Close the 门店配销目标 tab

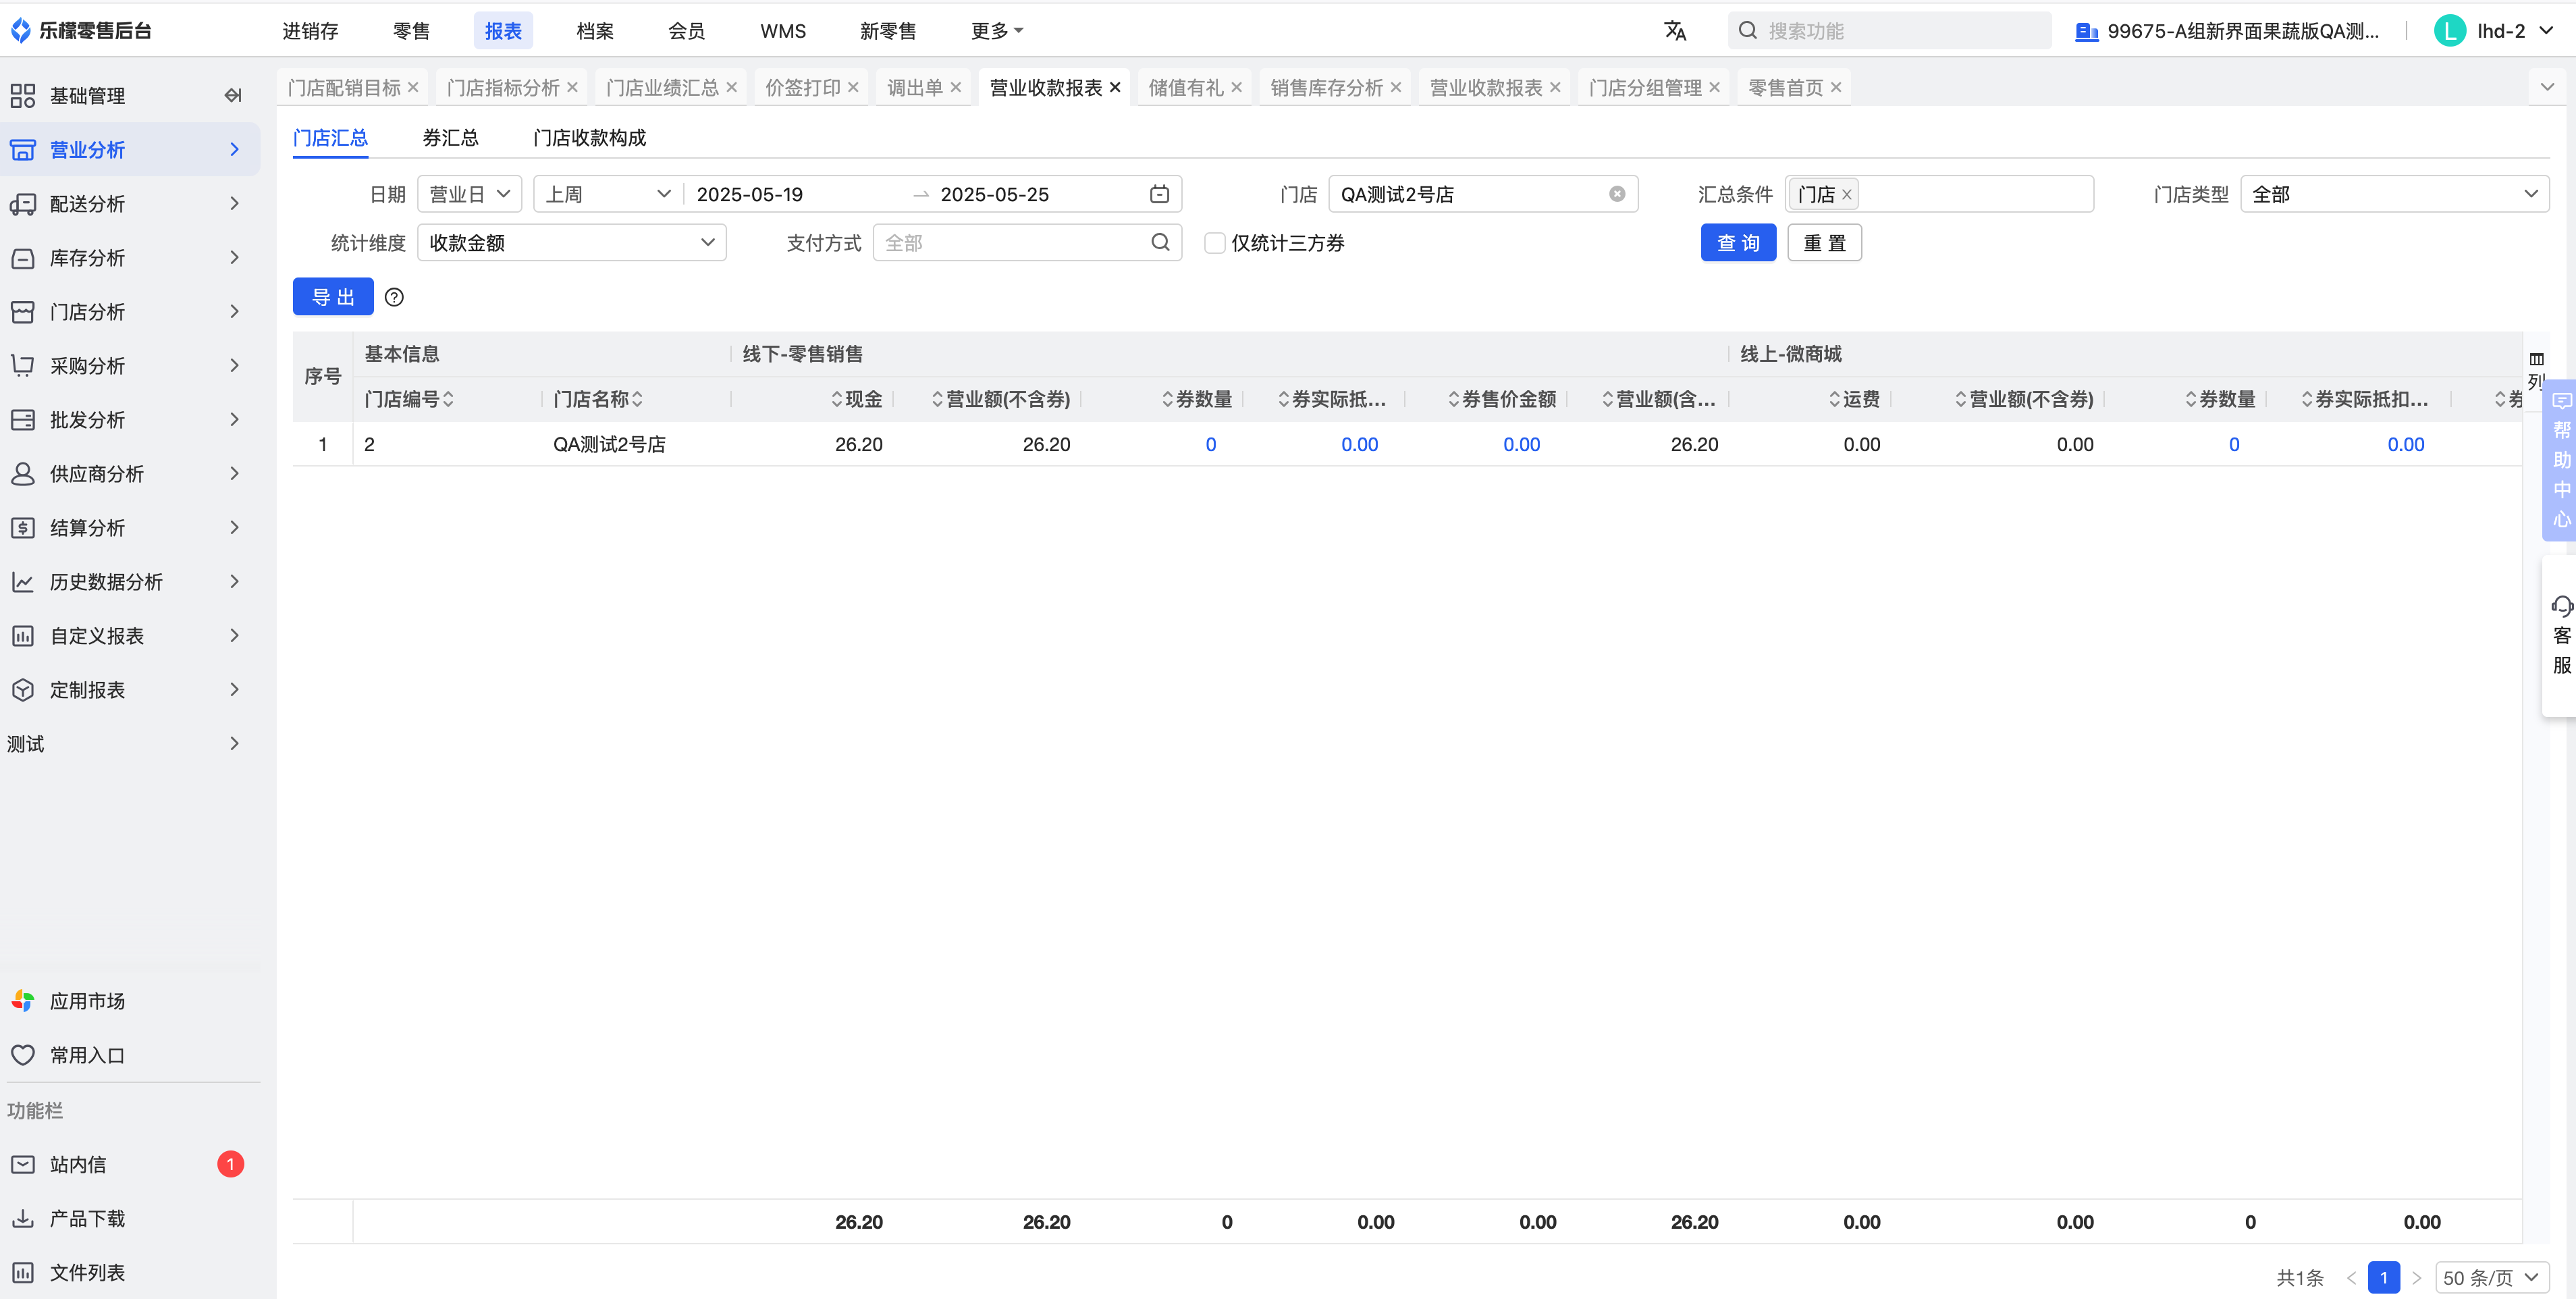point(413,88)
